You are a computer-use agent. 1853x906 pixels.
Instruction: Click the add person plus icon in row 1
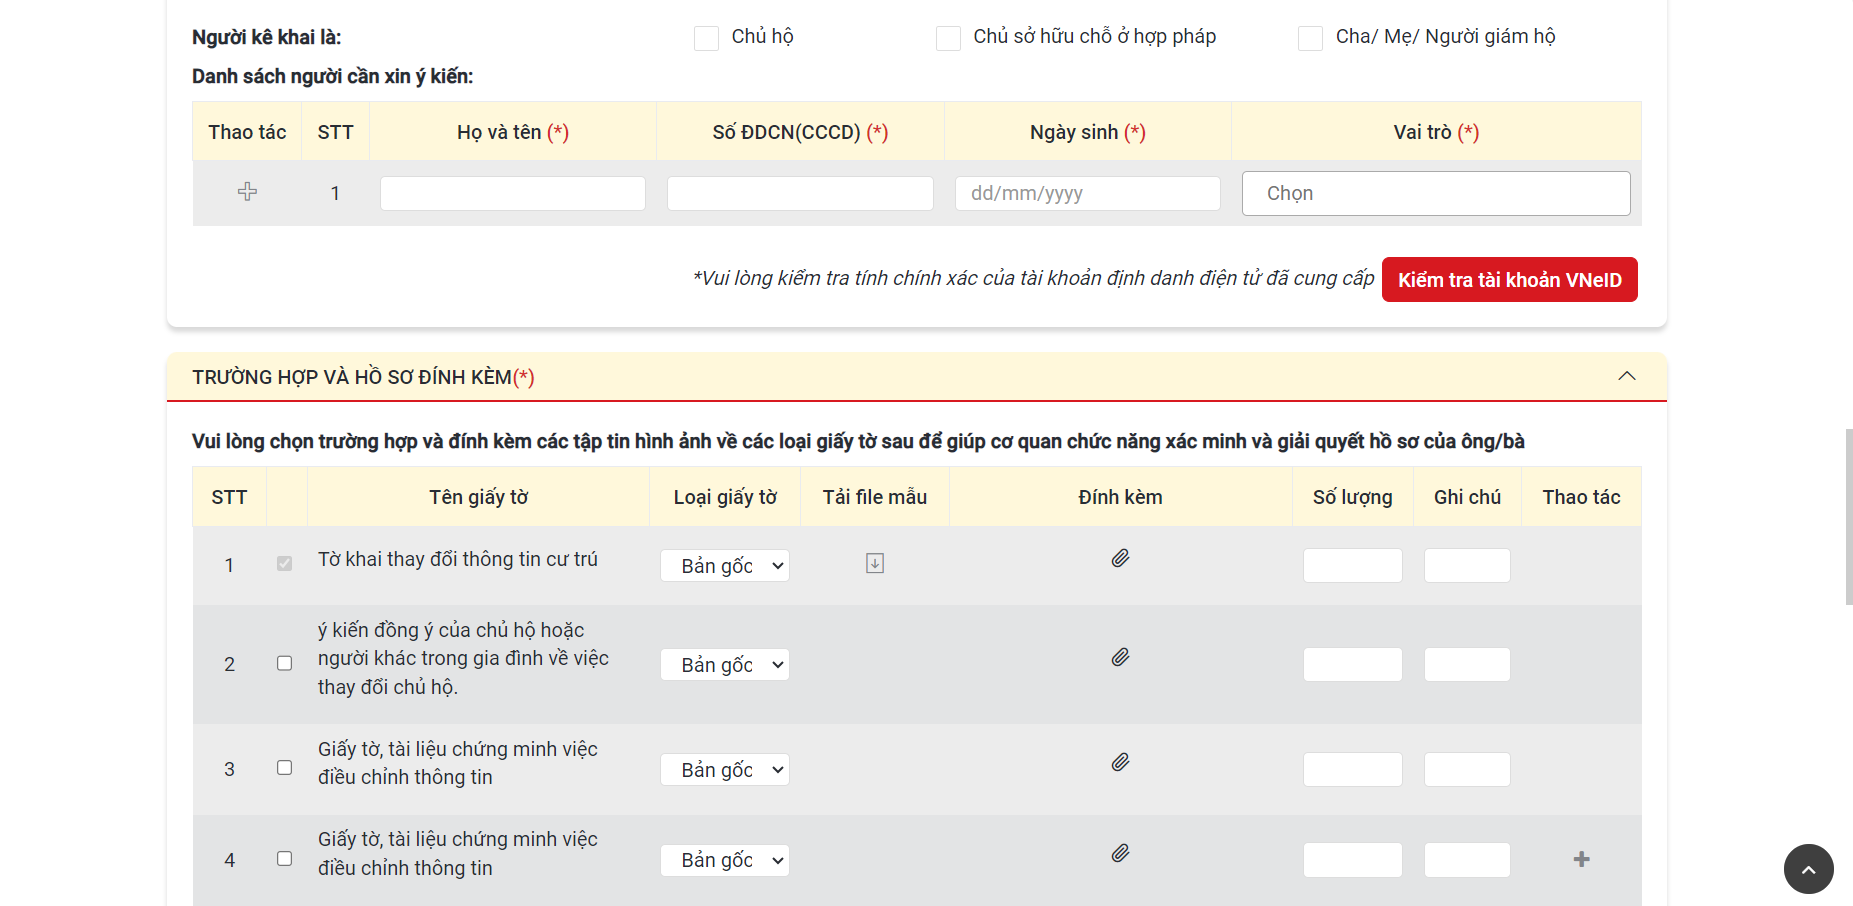pos(247,192)
